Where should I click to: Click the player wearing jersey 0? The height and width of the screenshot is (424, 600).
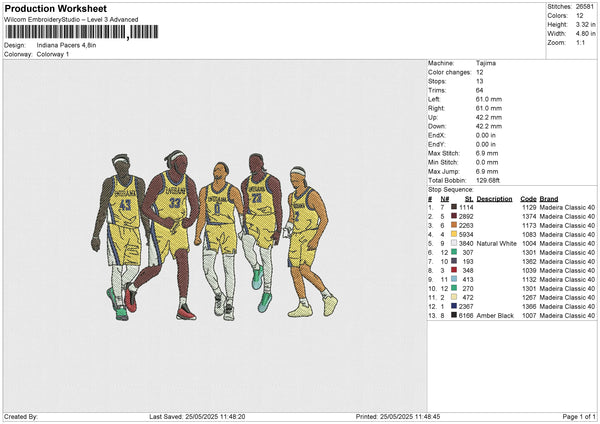click(220, 241)
